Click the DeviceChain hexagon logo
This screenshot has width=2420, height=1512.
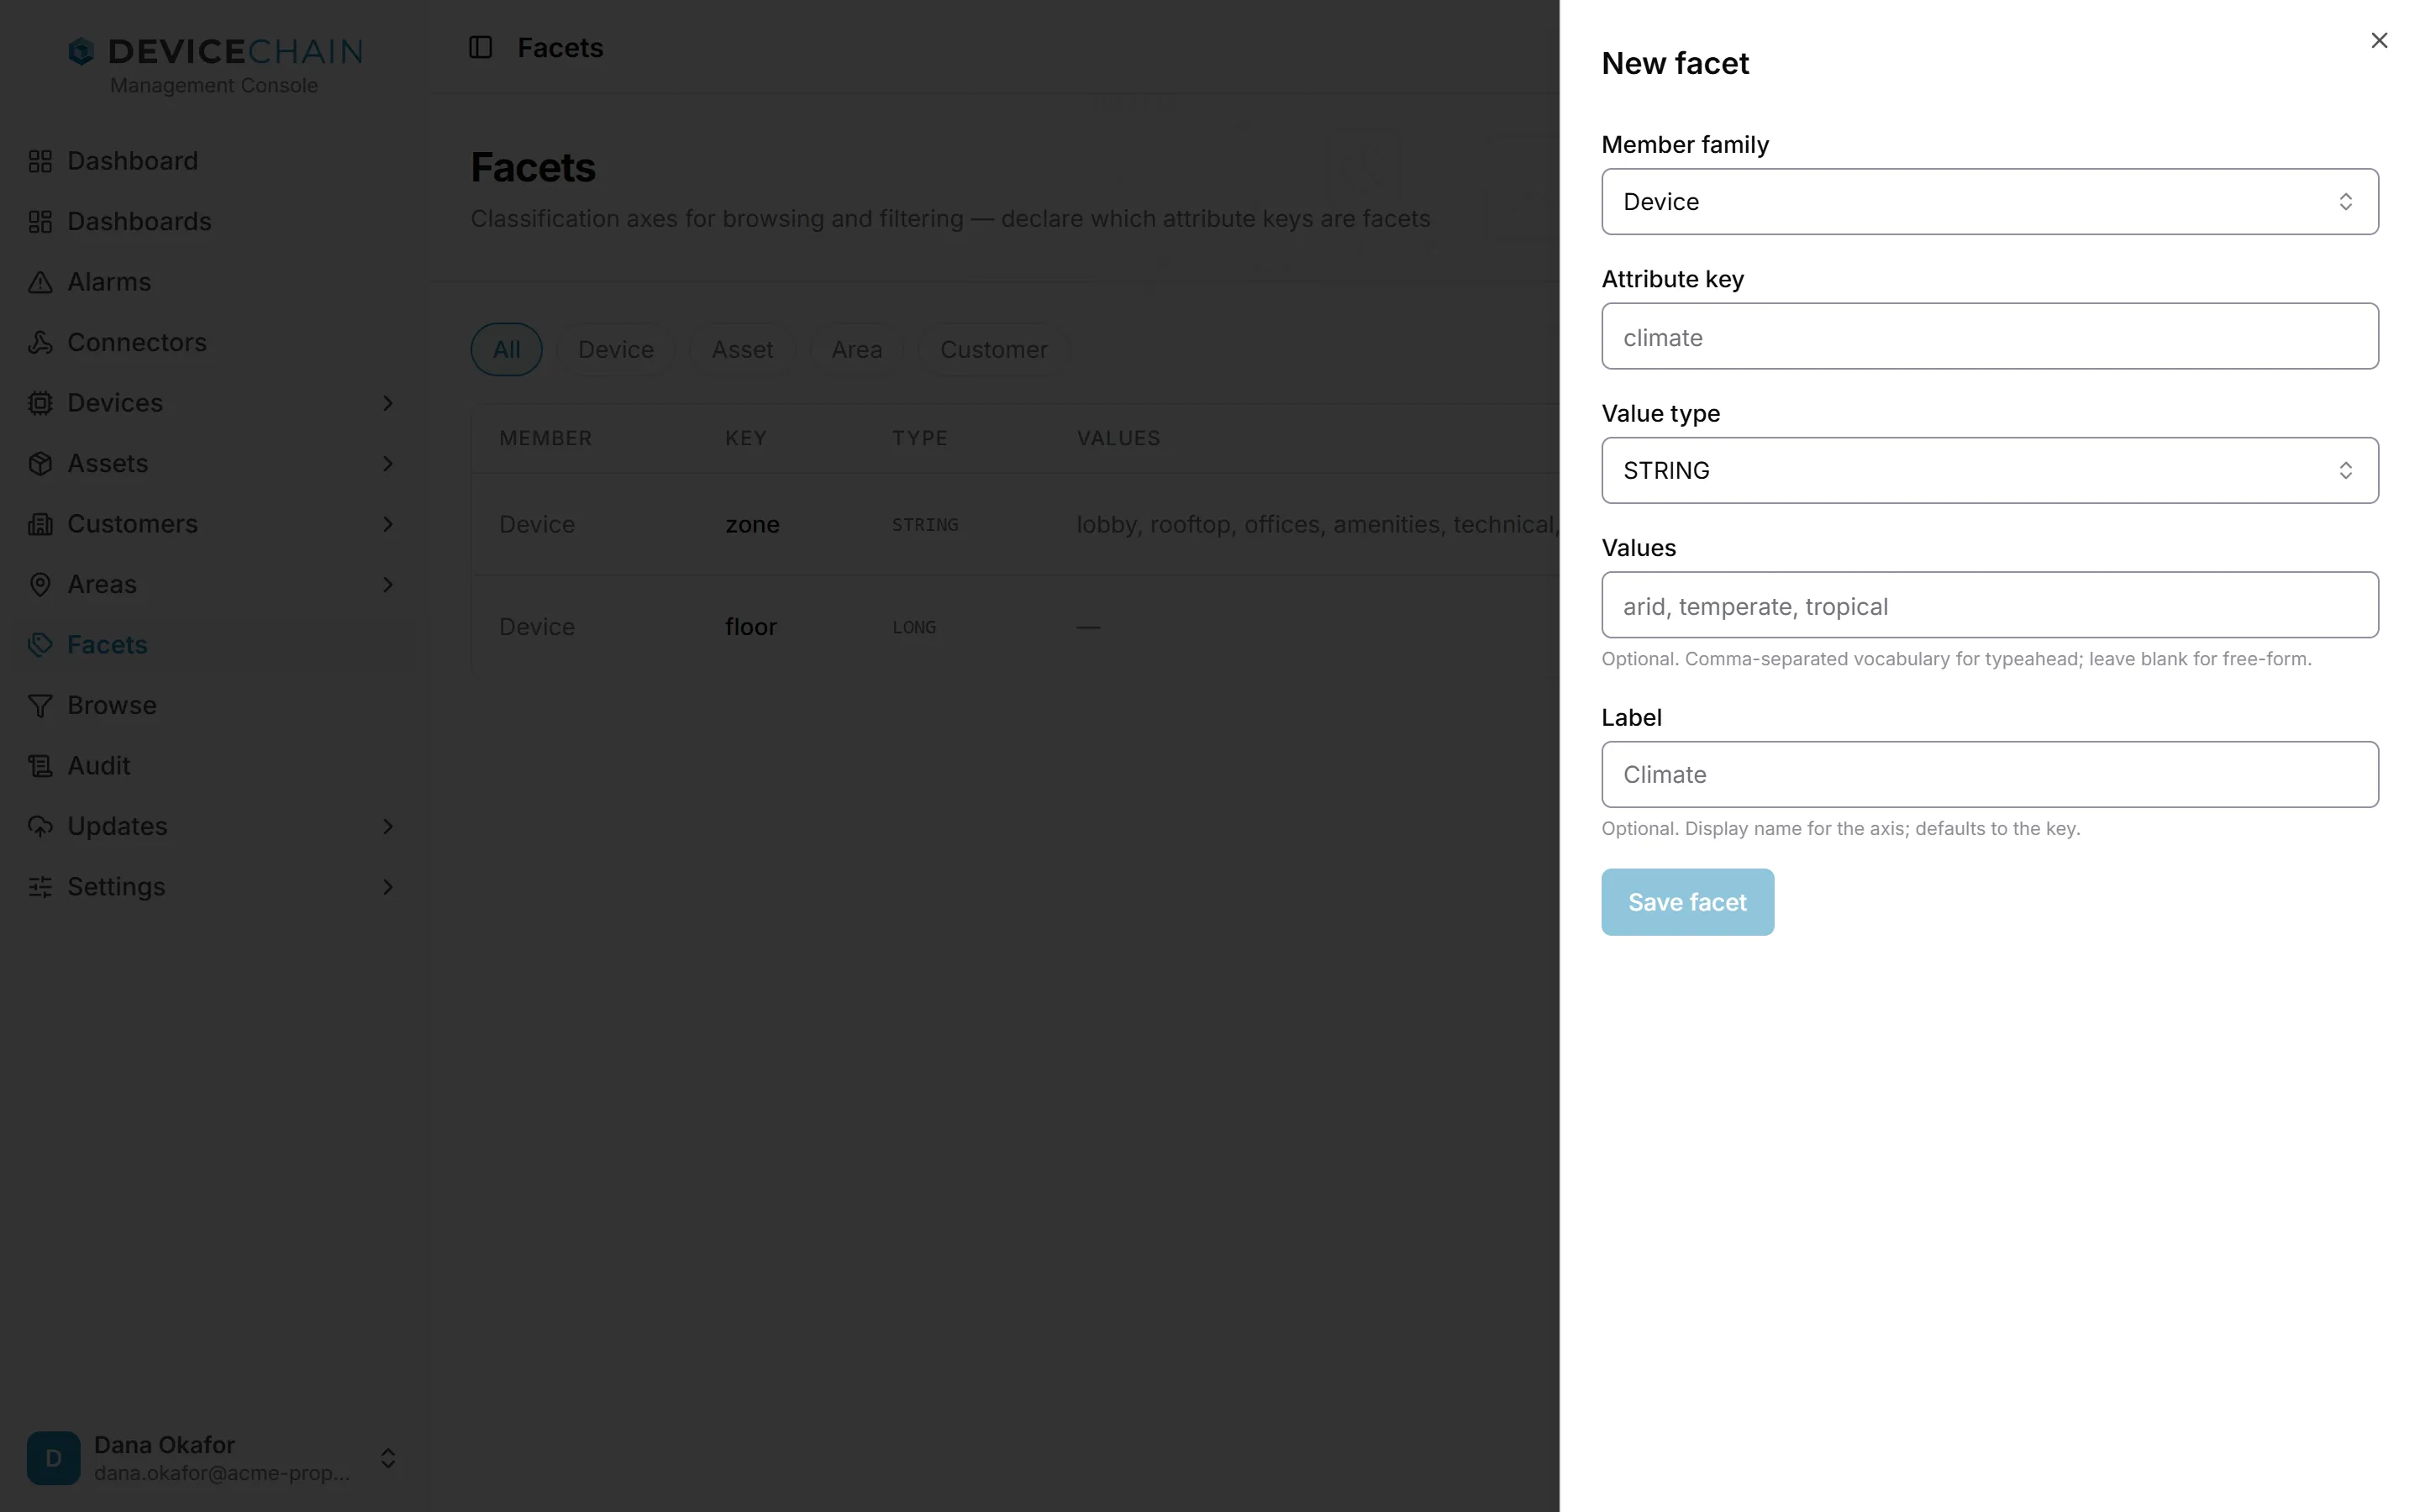(x=81, y=51)
